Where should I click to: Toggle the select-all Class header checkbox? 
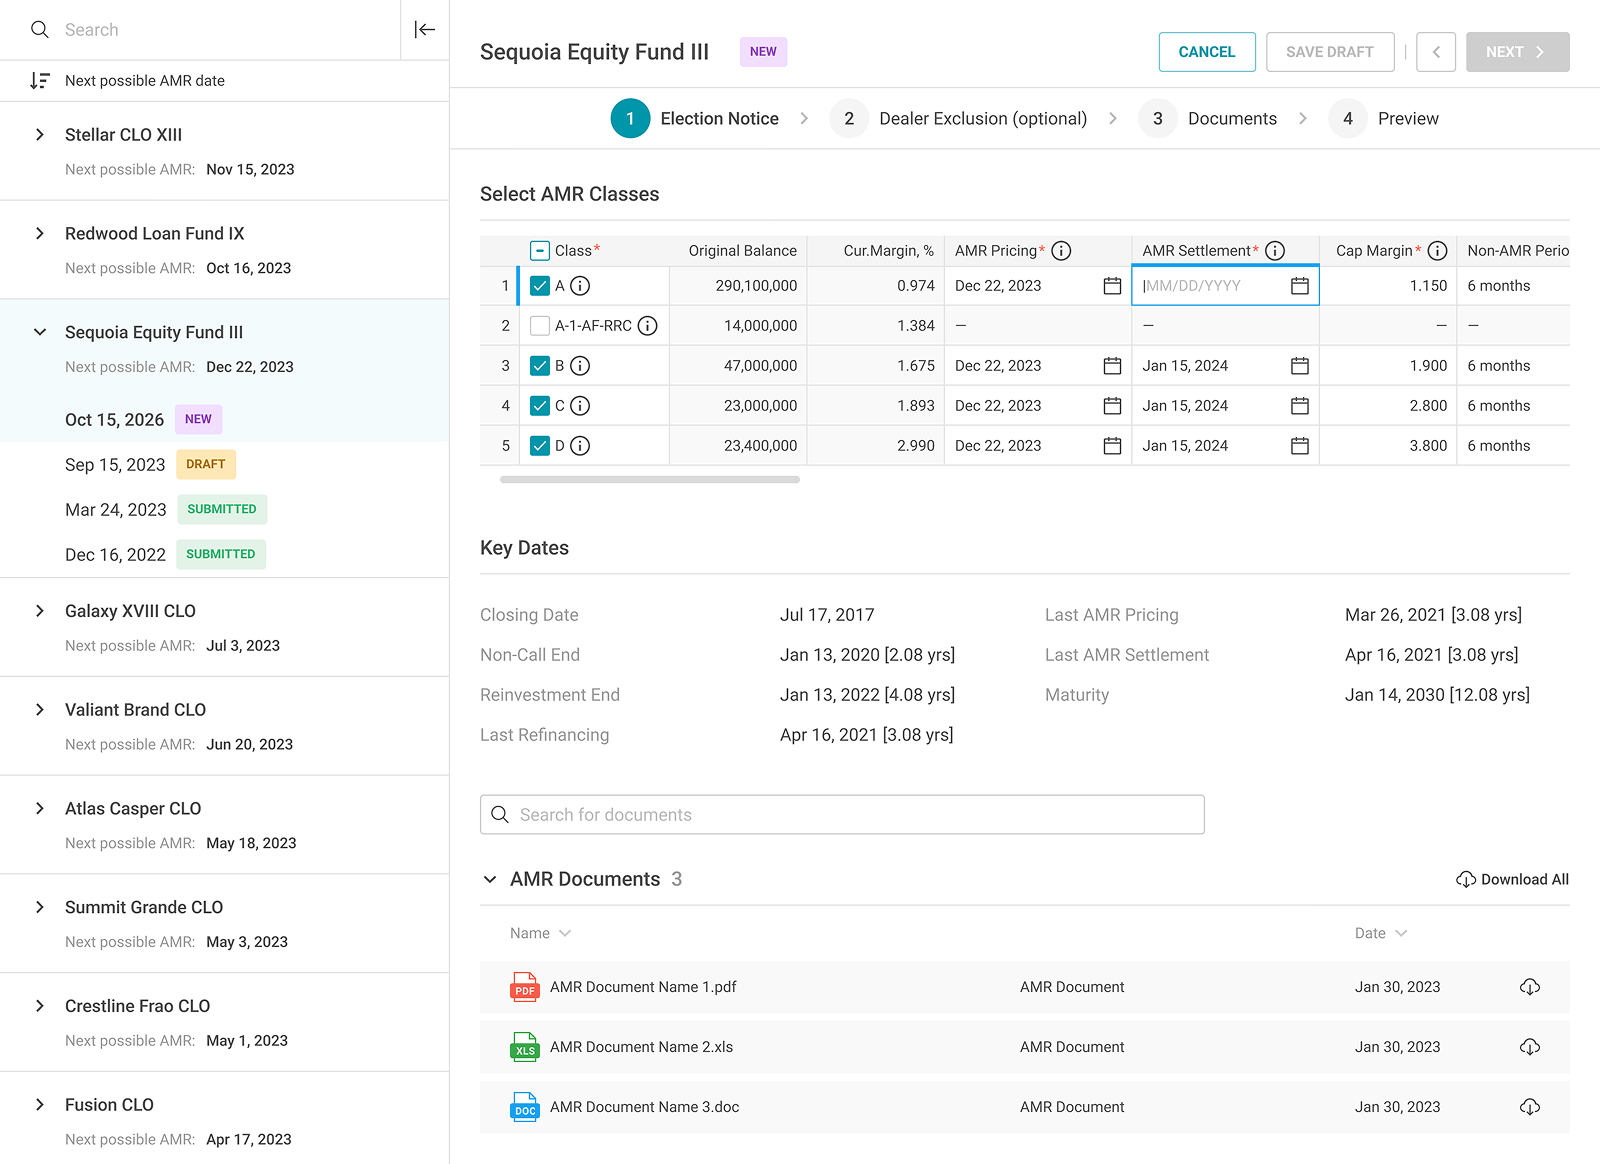tap(540, 251)
